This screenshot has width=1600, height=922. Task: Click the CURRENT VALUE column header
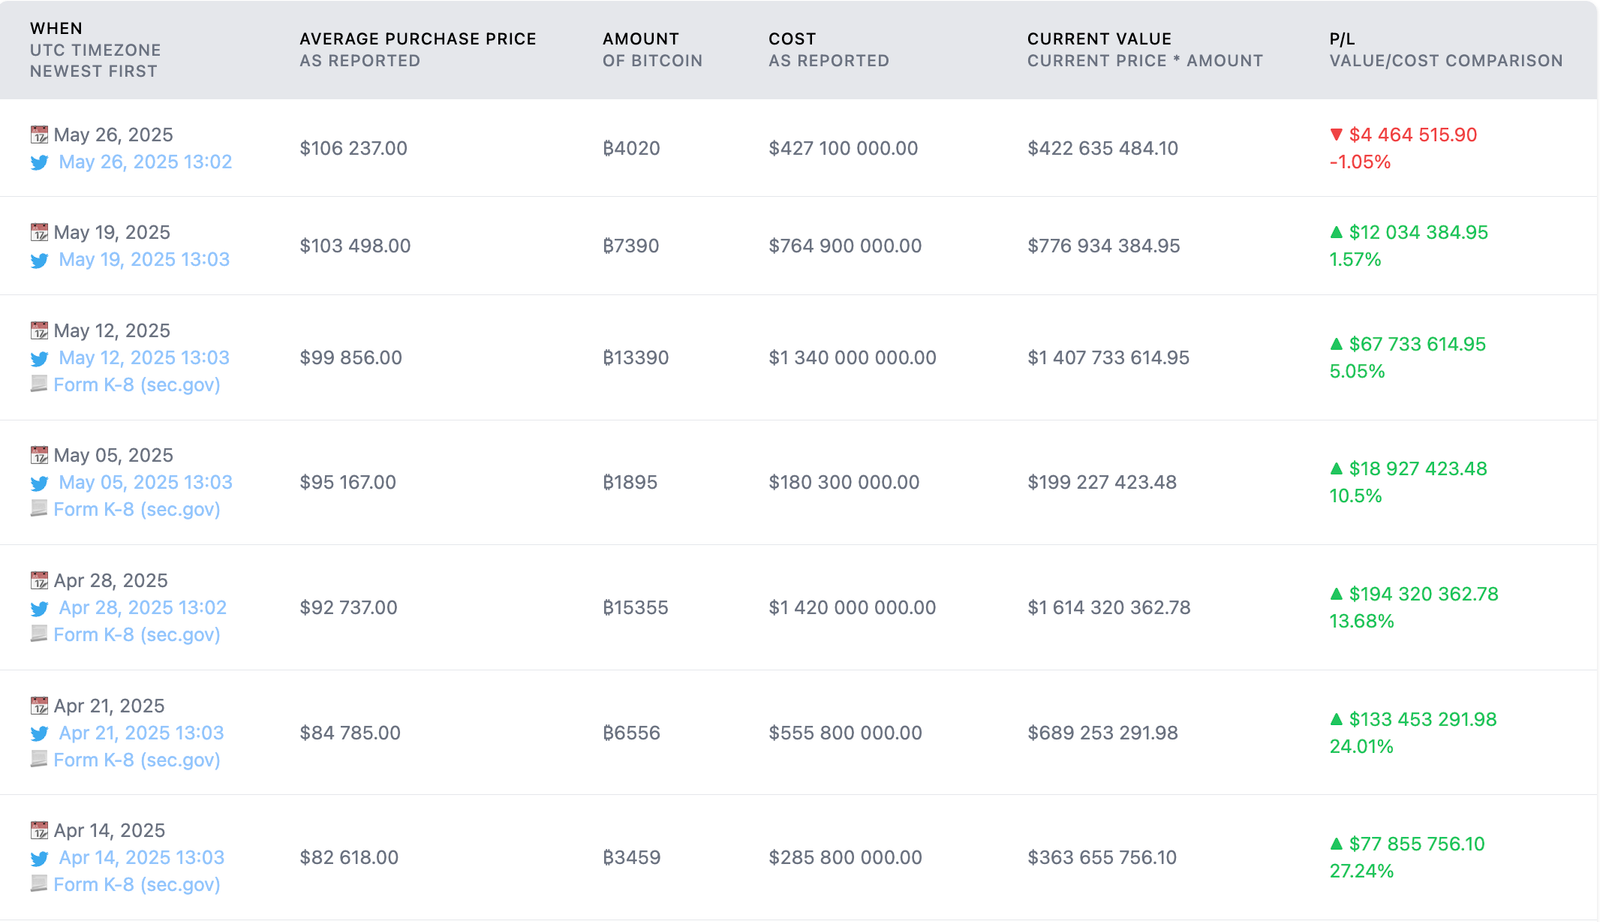coord(1098,38)
